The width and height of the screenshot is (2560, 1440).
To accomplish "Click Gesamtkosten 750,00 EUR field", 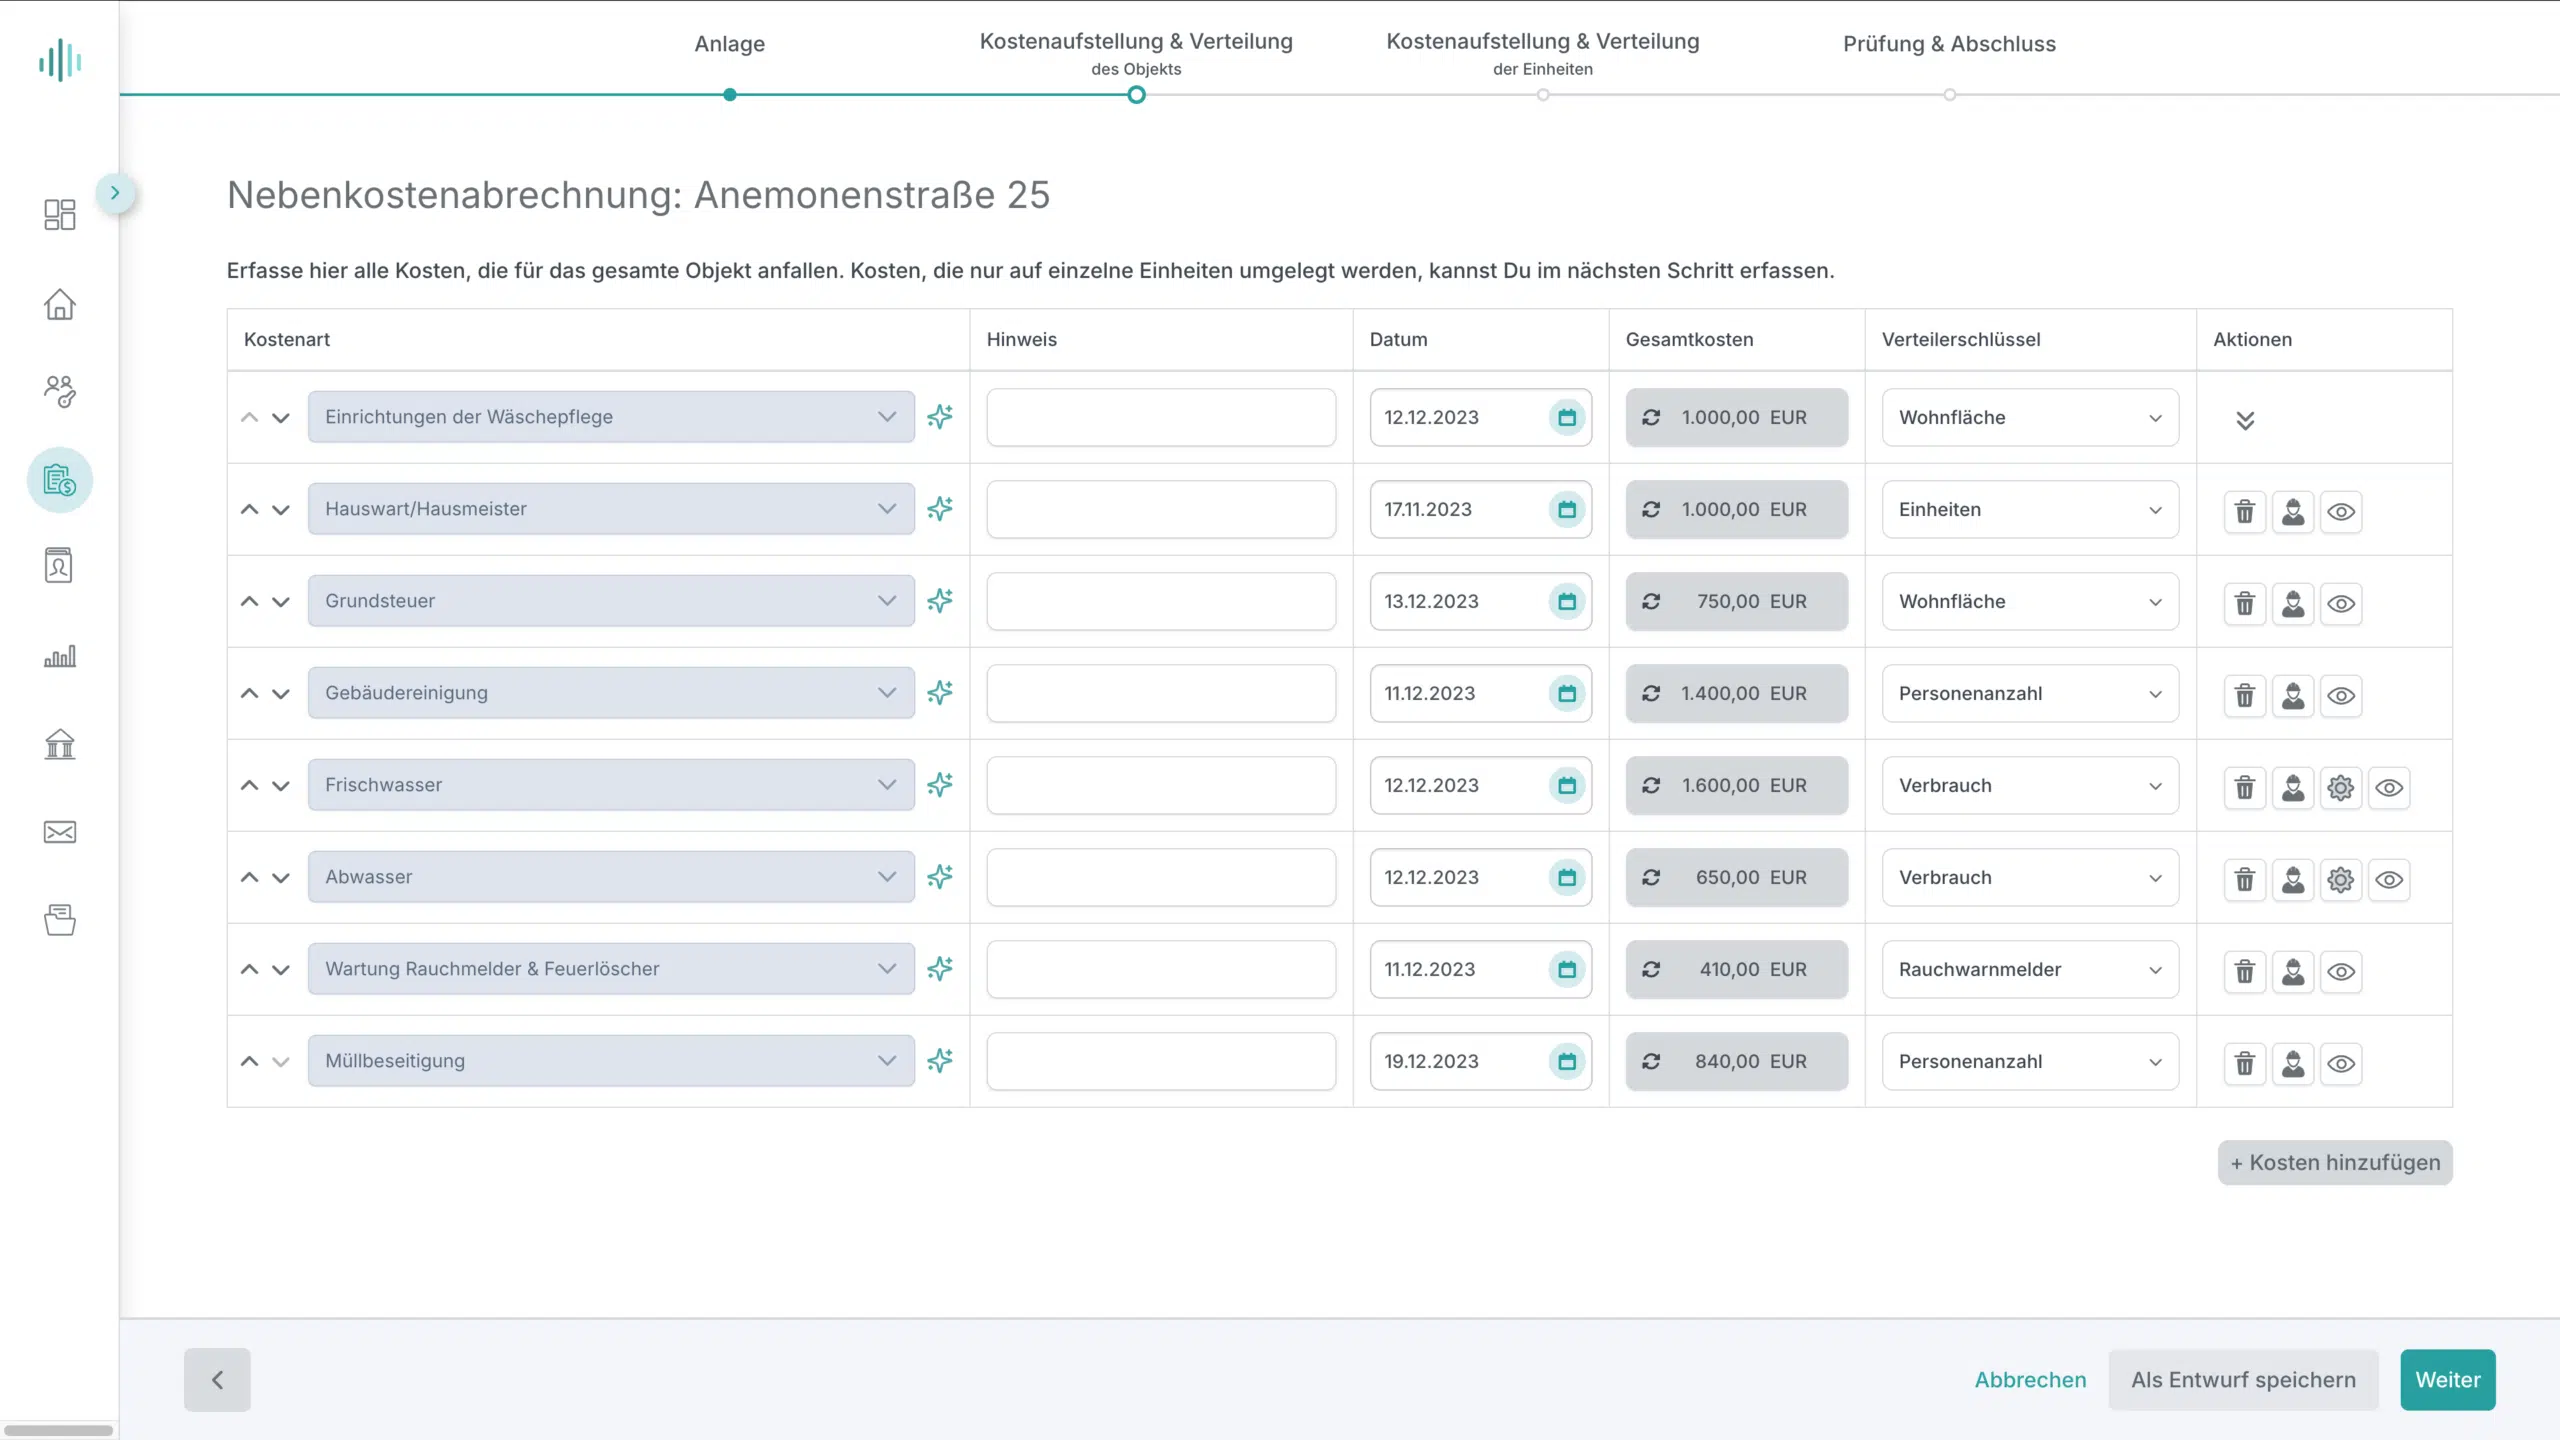I will point(1737,601).
